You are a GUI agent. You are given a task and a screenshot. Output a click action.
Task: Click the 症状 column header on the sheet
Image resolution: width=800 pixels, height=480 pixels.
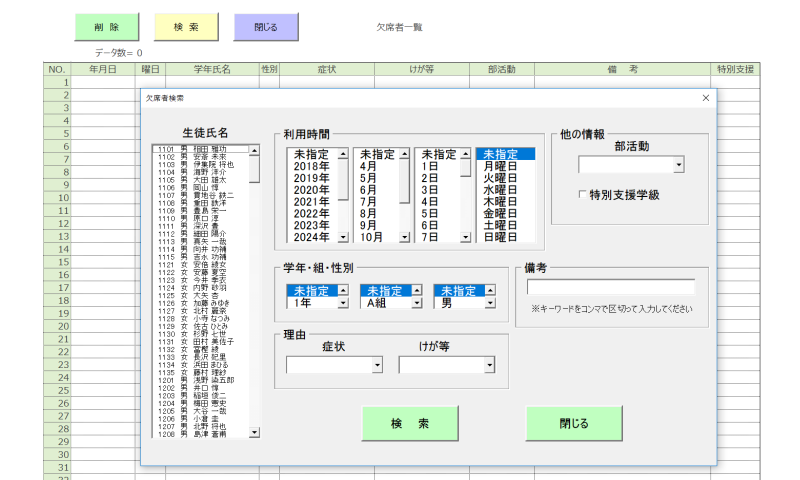[x=327, y=69]
